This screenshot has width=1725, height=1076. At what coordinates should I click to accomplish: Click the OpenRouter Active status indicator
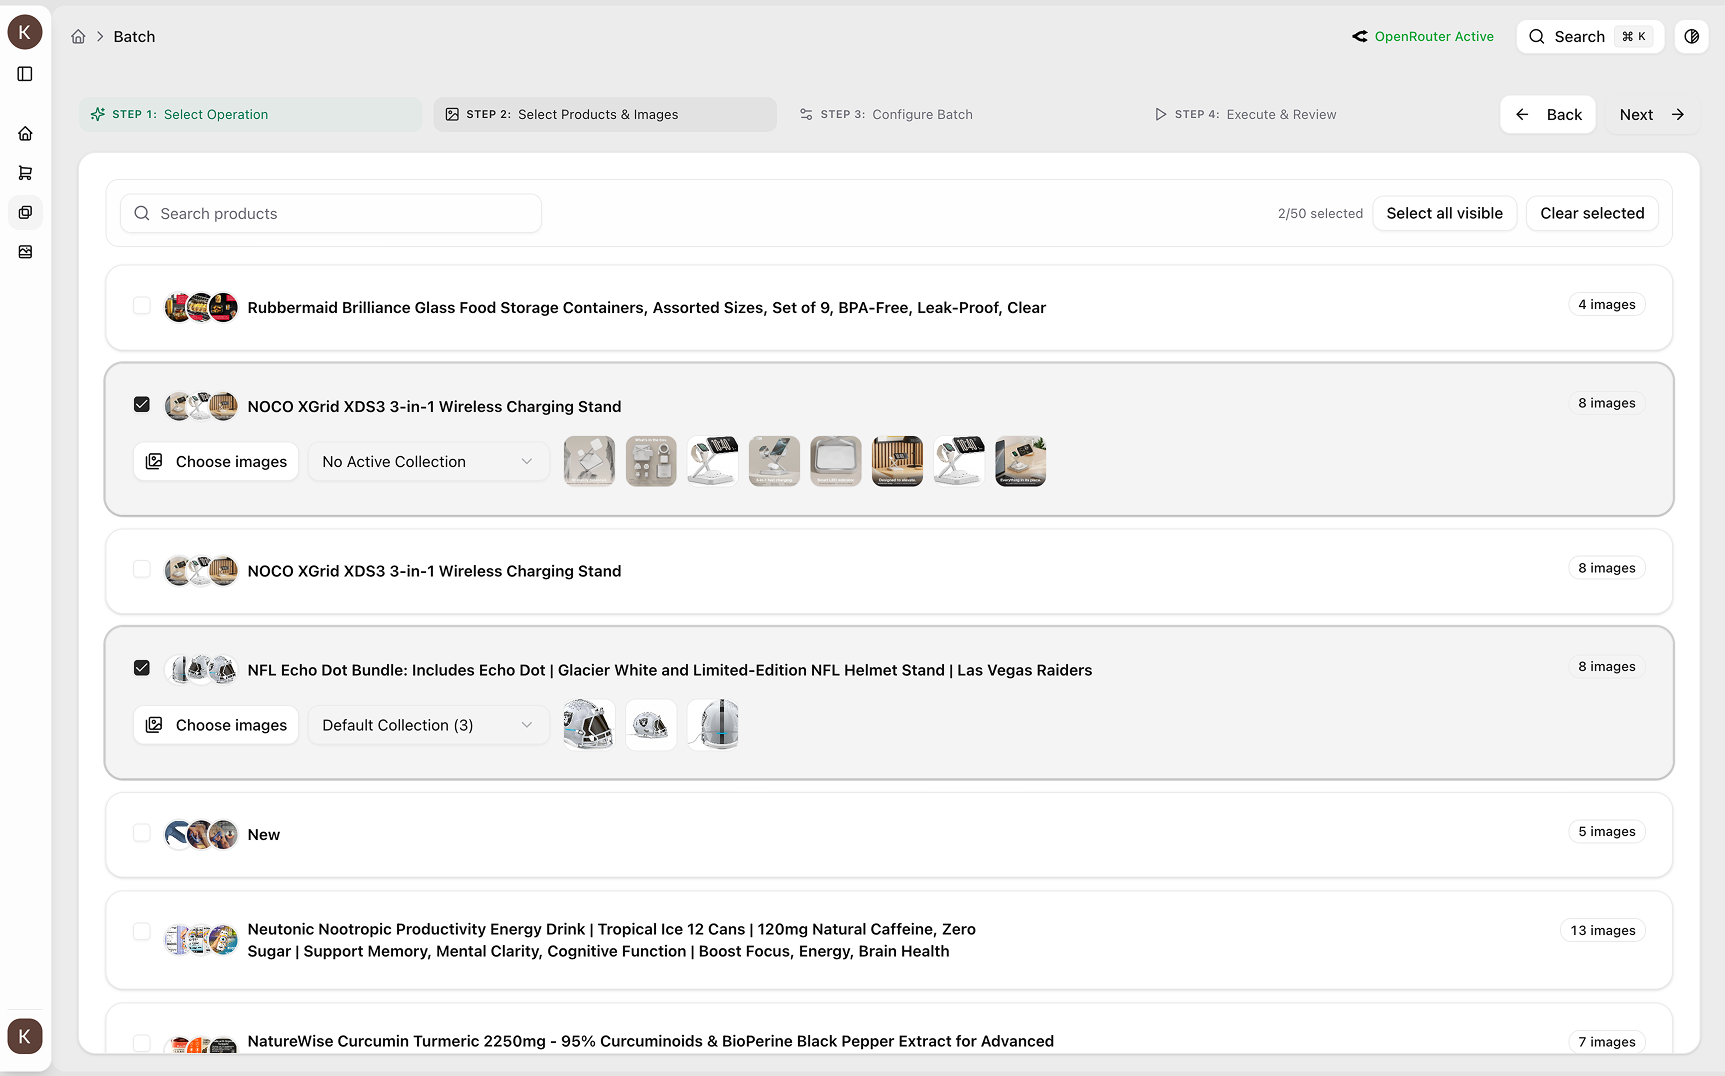tap(1422, 36)
